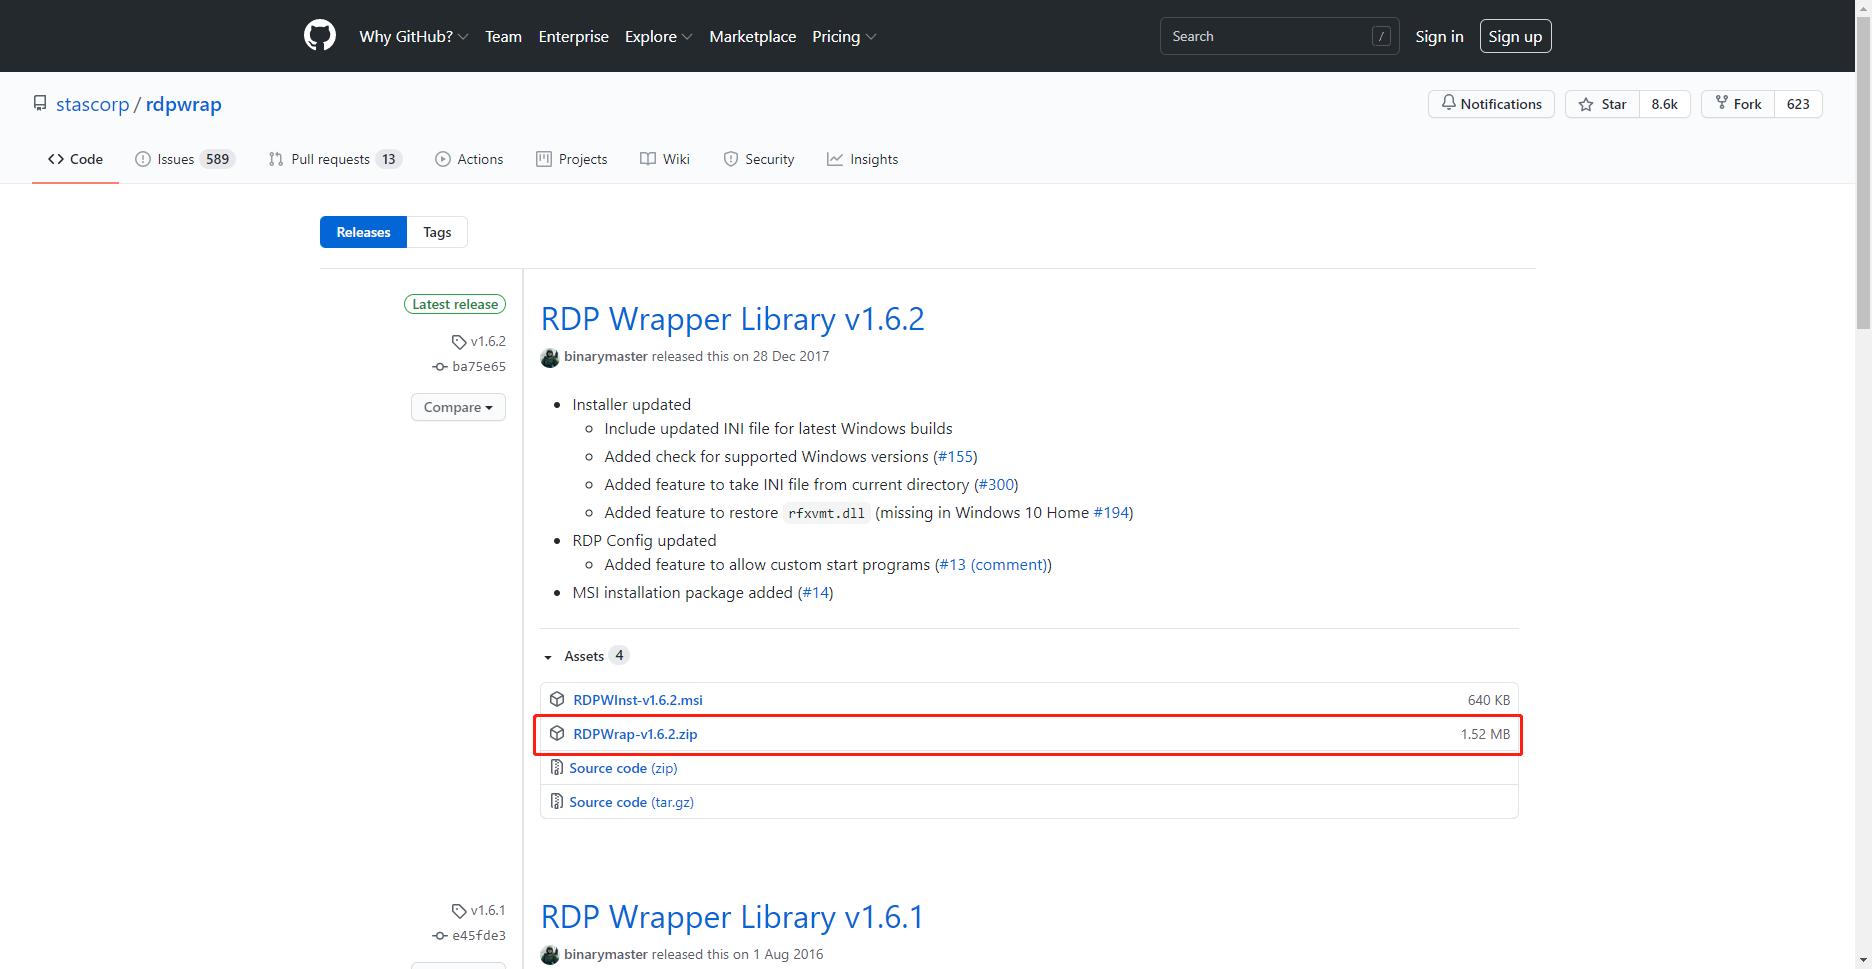The width and height of the screenshot is (1872, 969).
Task: Focus the GitHub Search field
Action: pyautogui.click(x=1279, y=36)
